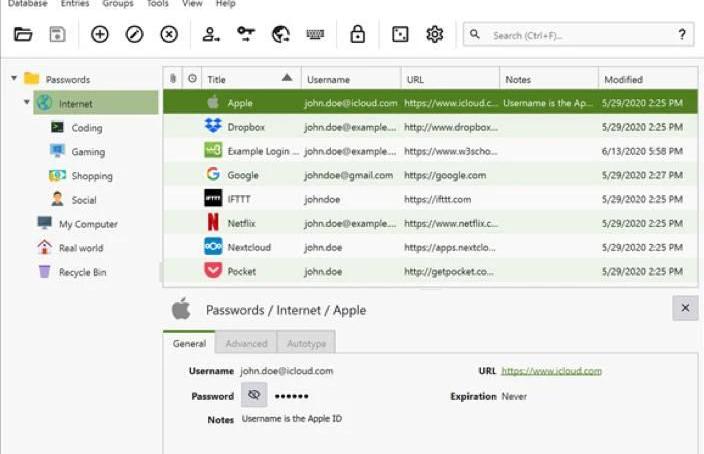This screenshot has width=704, height=454.
Task: Click inside the Search field
Action: (x=579, y=35)
